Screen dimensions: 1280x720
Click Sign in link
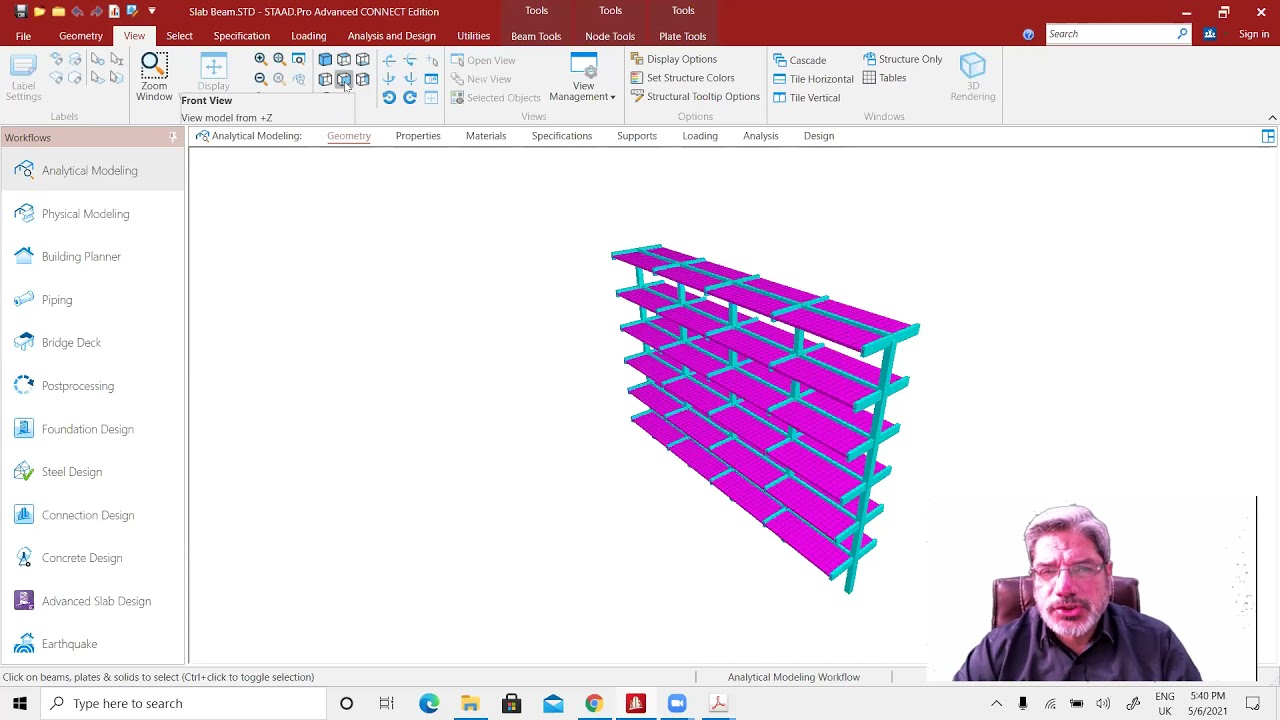coord(1254,34)
